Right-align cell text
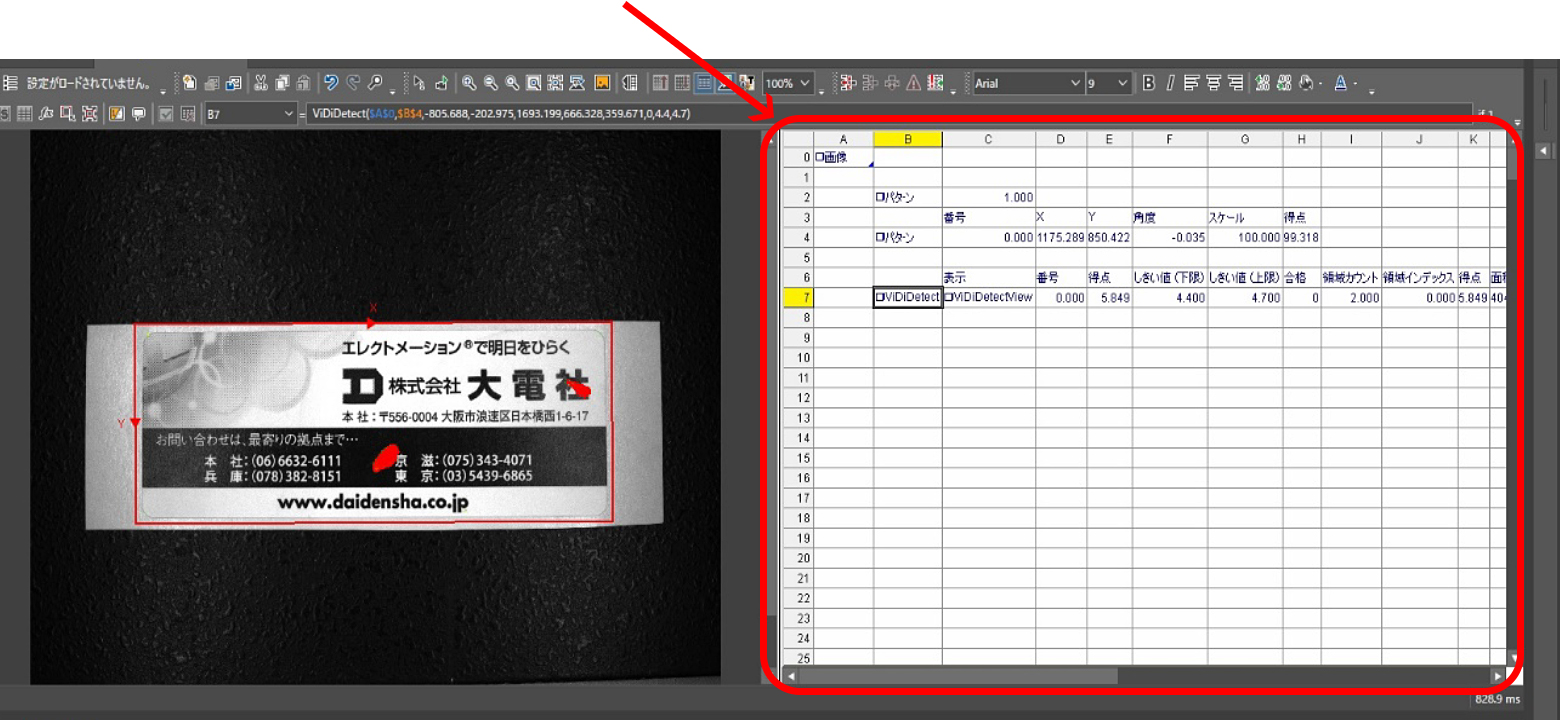The height and width of the screenshot is (720, 1560). [1235, 83]
